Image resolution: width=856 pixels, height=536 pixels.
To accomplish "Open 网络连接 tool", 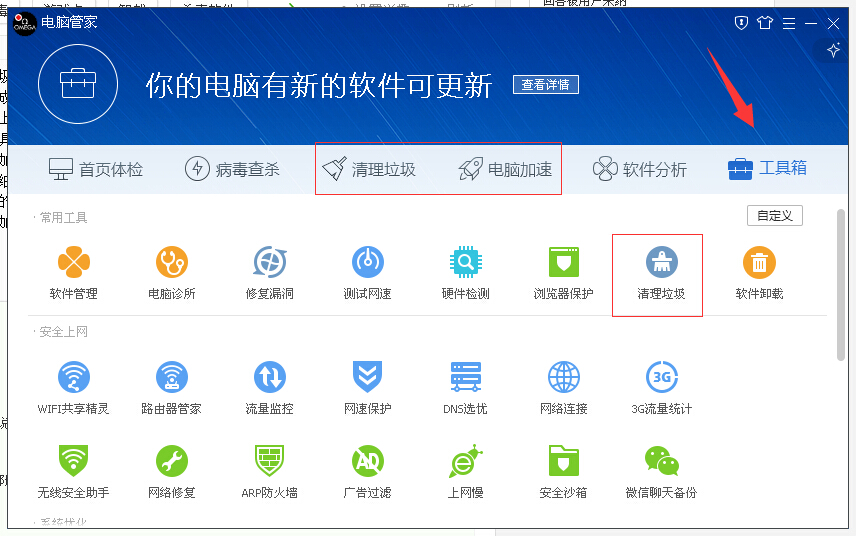I will pyautogui.click(x=563, y=388).
